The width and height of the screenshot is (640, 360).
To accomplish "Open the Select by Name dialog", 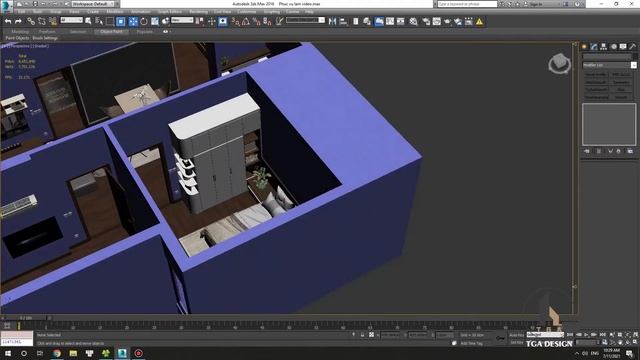I will coord(99,21).
